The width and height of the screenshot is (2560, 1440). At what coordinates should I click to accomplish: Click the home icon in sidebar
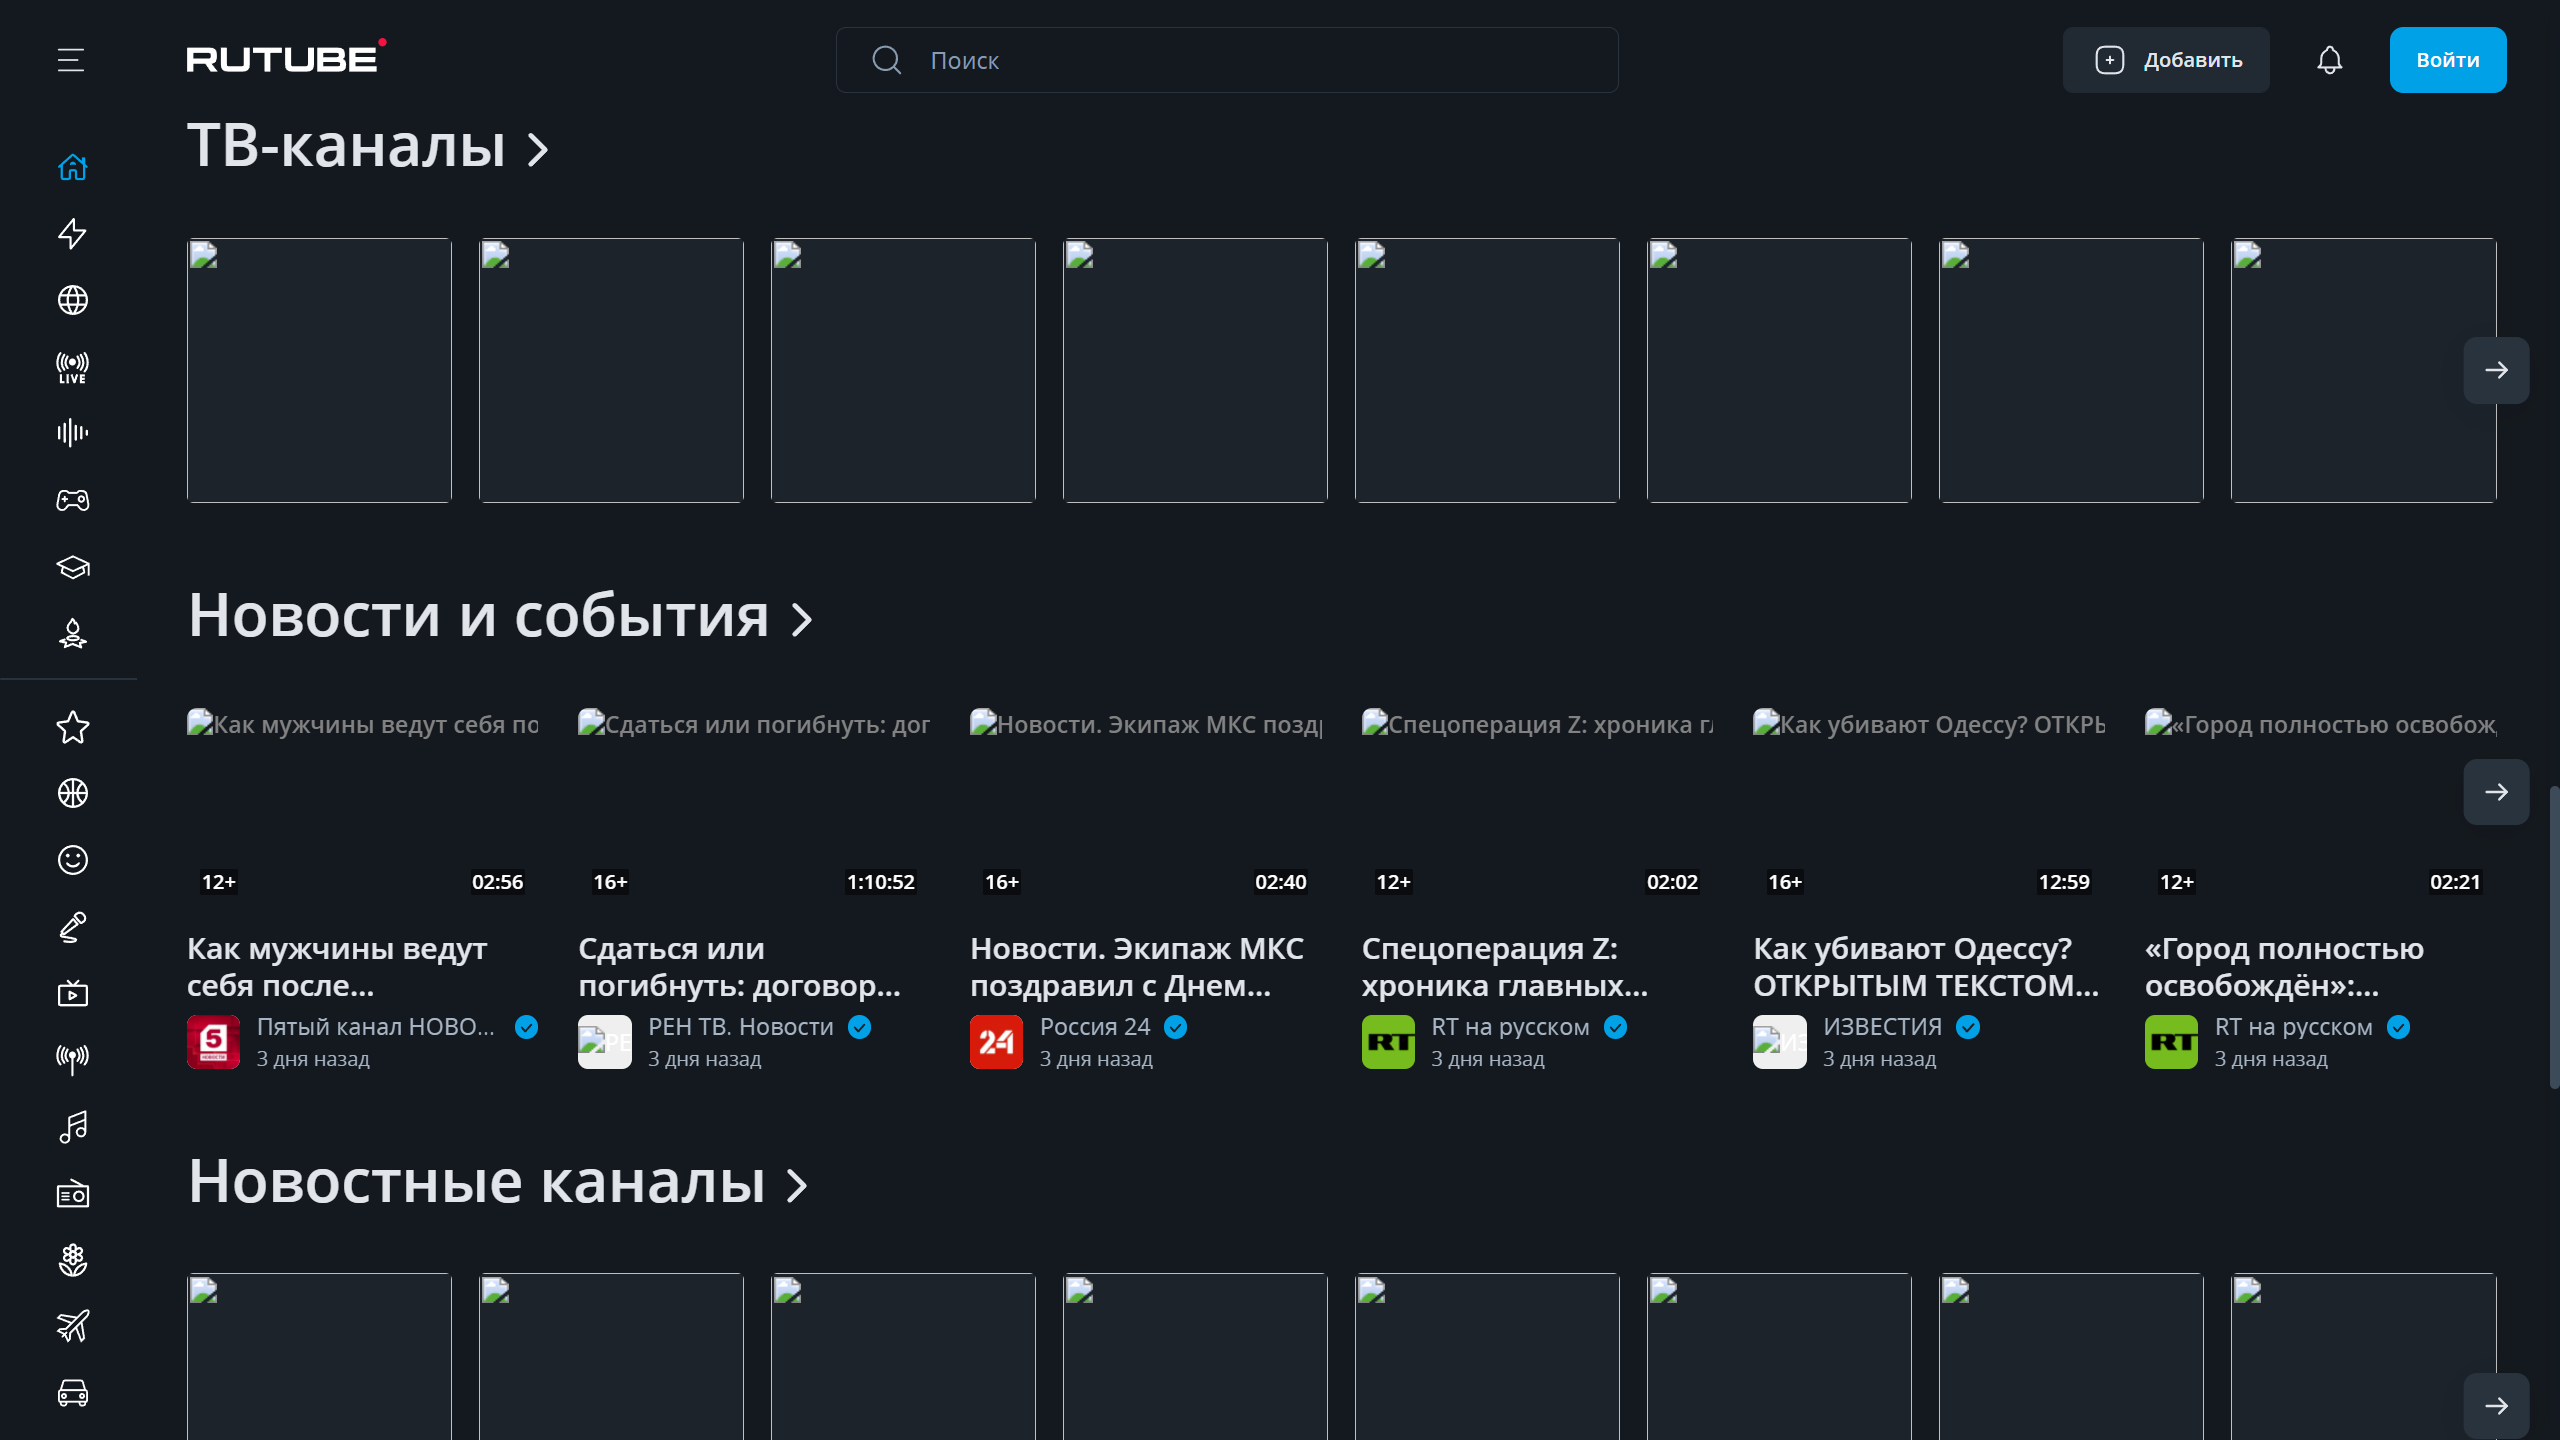point(72,167)
